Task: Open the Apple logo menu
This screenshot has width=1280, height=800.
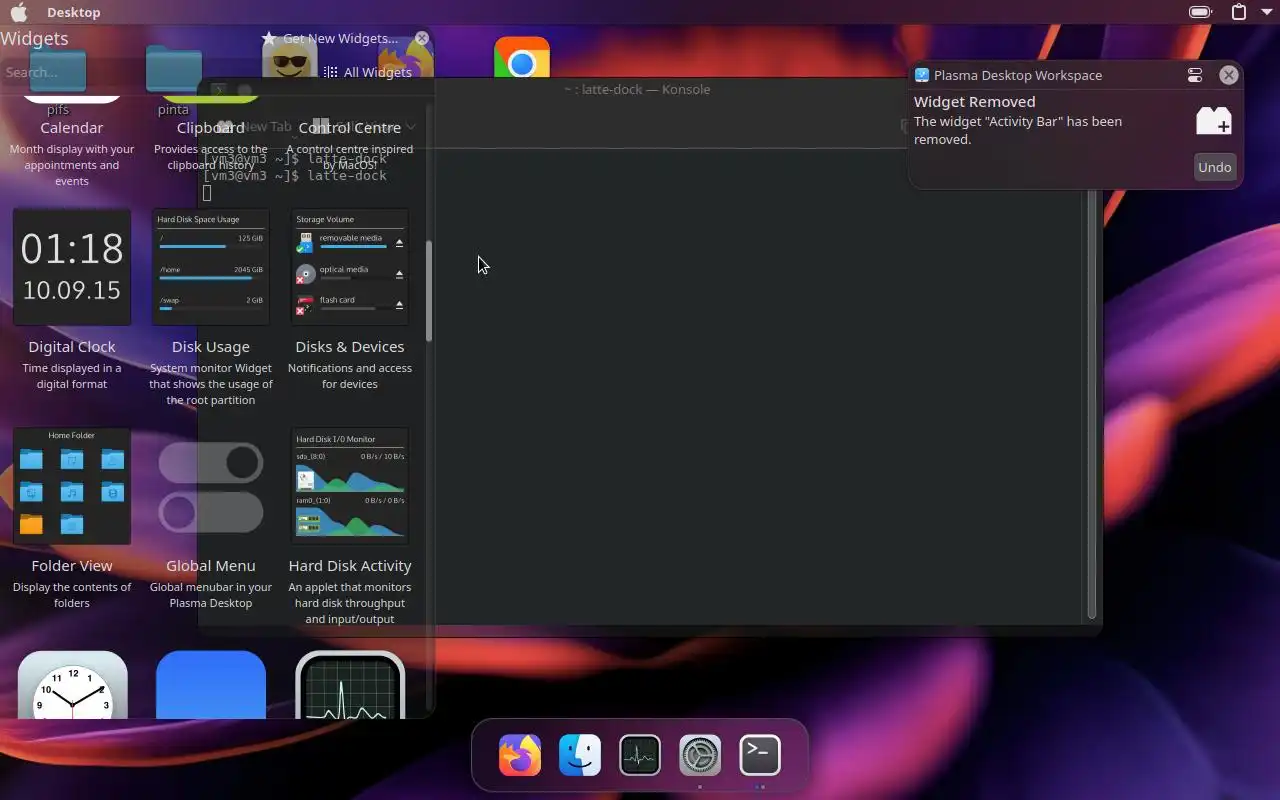Action: pos(19,12)
